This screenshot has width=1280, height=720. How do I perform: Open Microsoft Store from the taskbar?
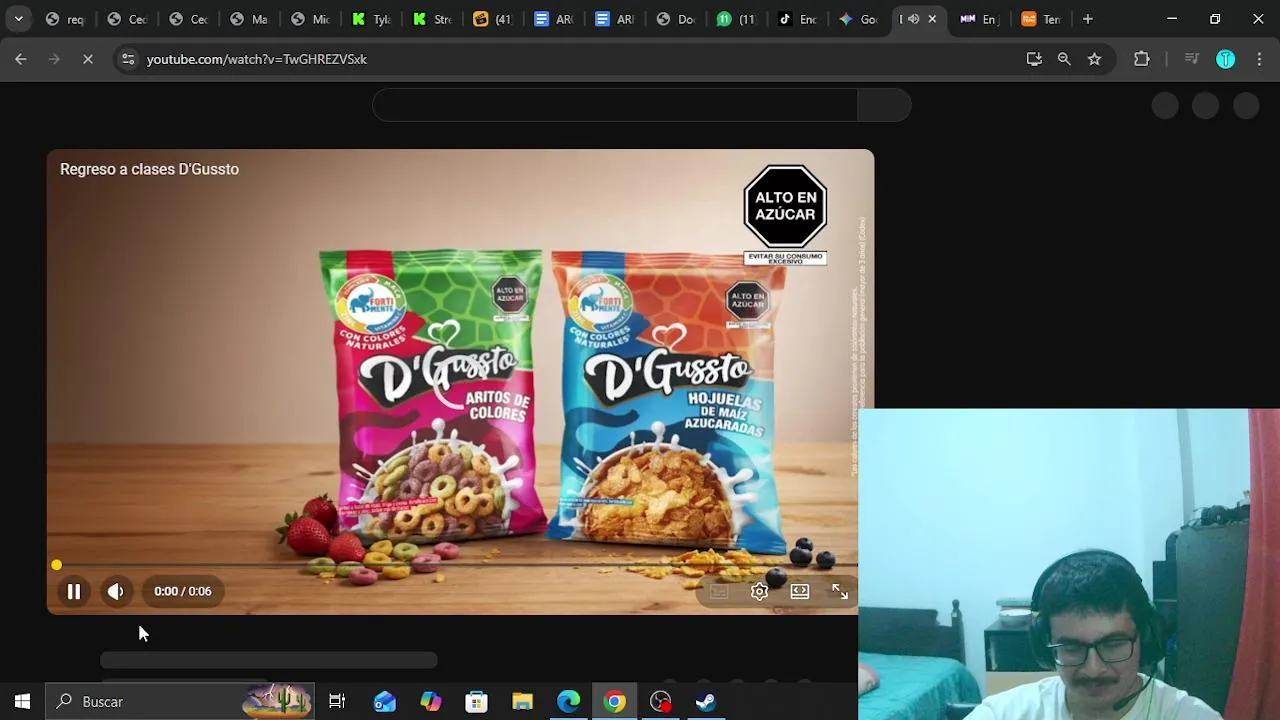[476, 702]
